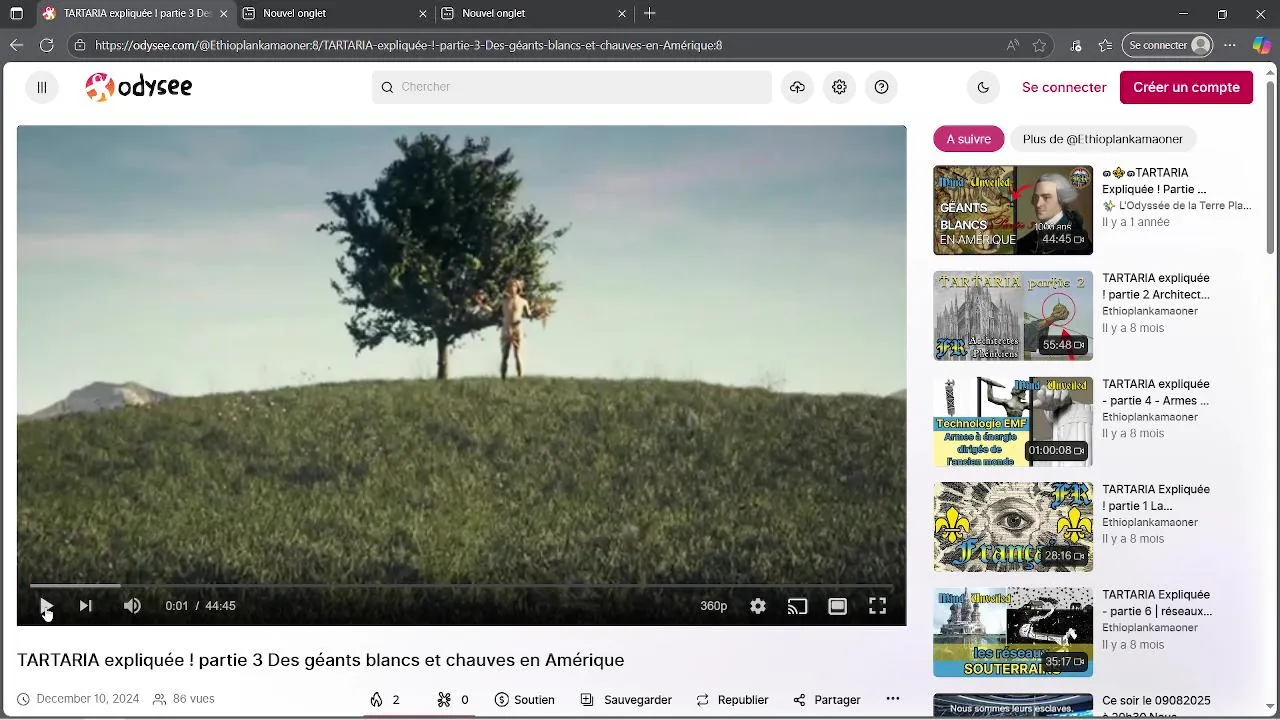
Task: View site information lock icon
Action: (81, 45)
